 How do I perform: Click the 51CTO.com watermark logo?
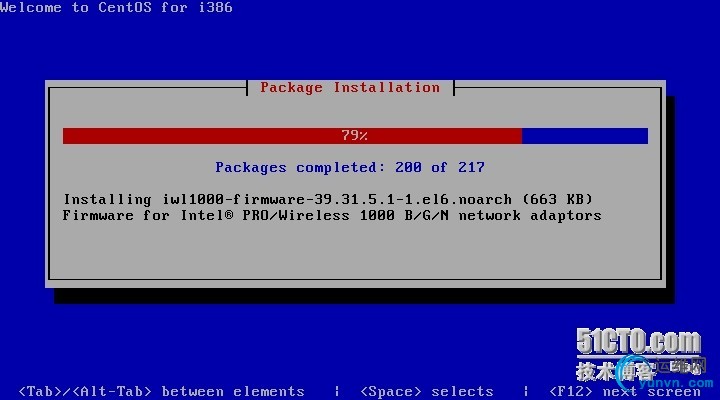coord(639,341)
